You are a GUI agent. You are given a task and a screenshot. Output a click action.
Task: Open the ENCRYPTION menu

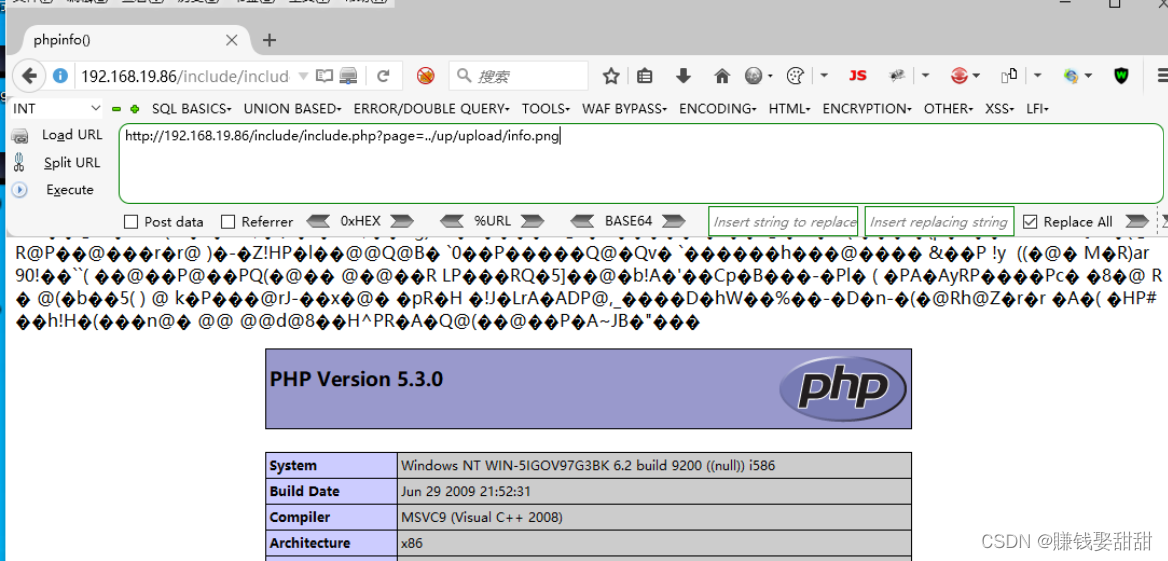pyautogui.click(x=867, y=109)
